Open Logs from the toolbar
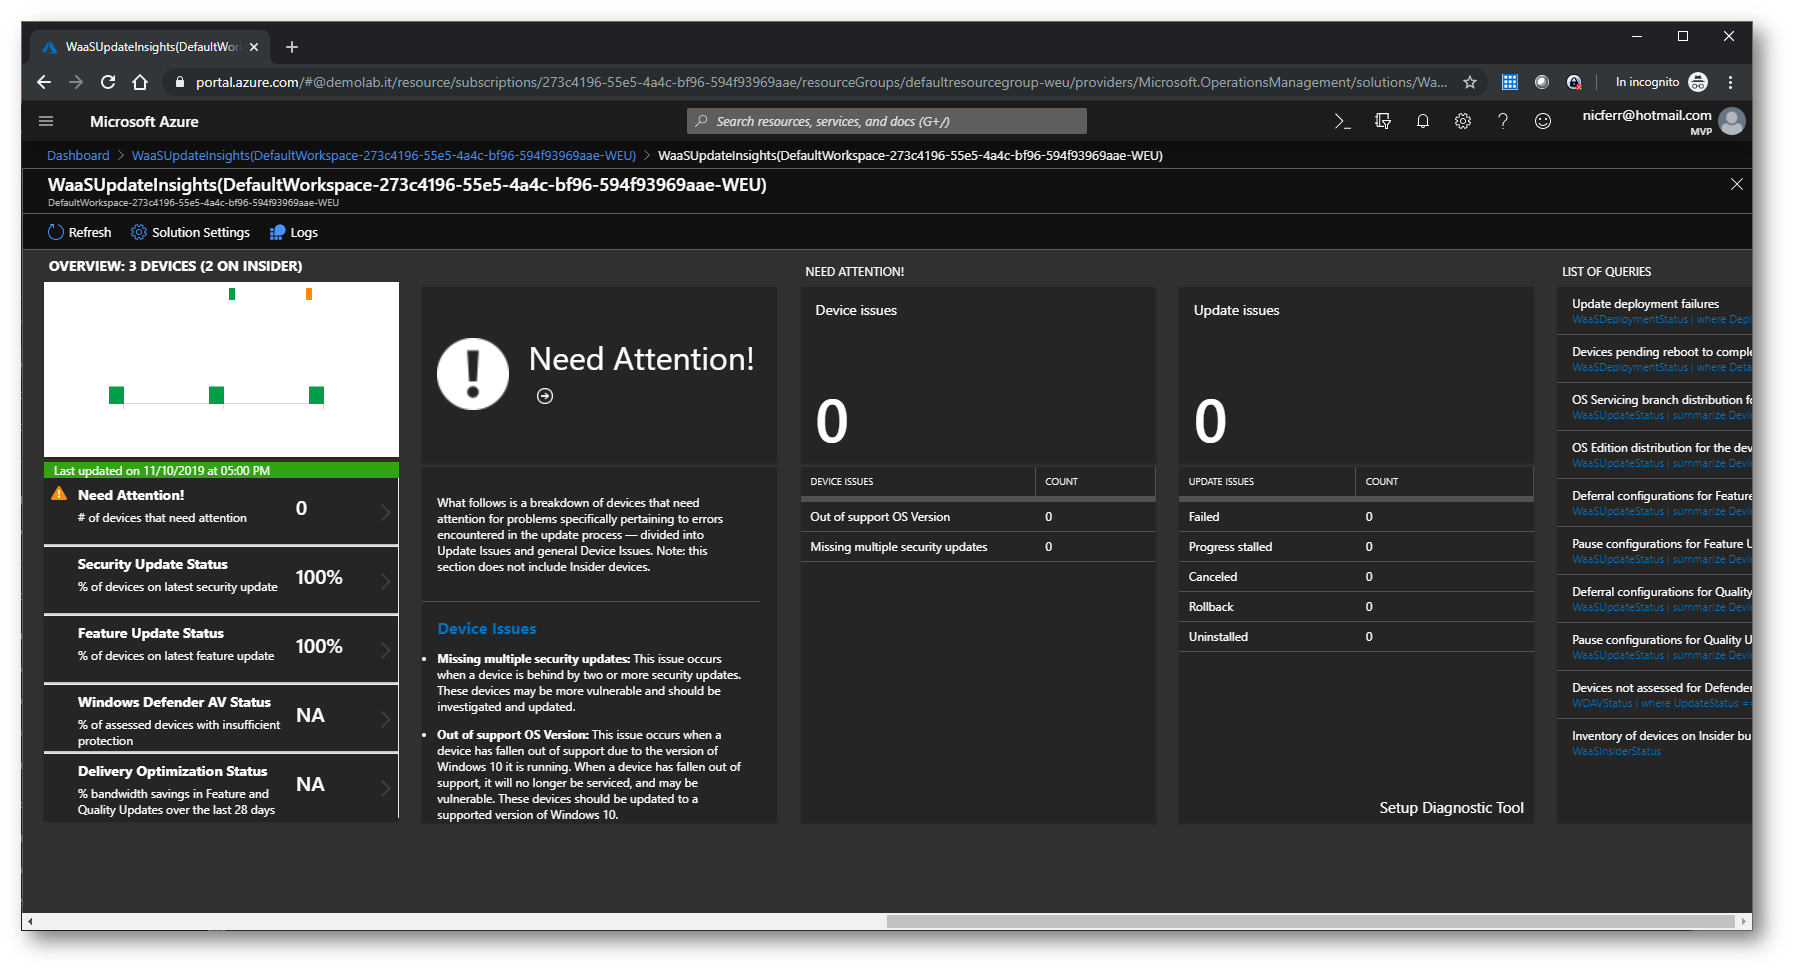1795x973 pixels. 294,232
